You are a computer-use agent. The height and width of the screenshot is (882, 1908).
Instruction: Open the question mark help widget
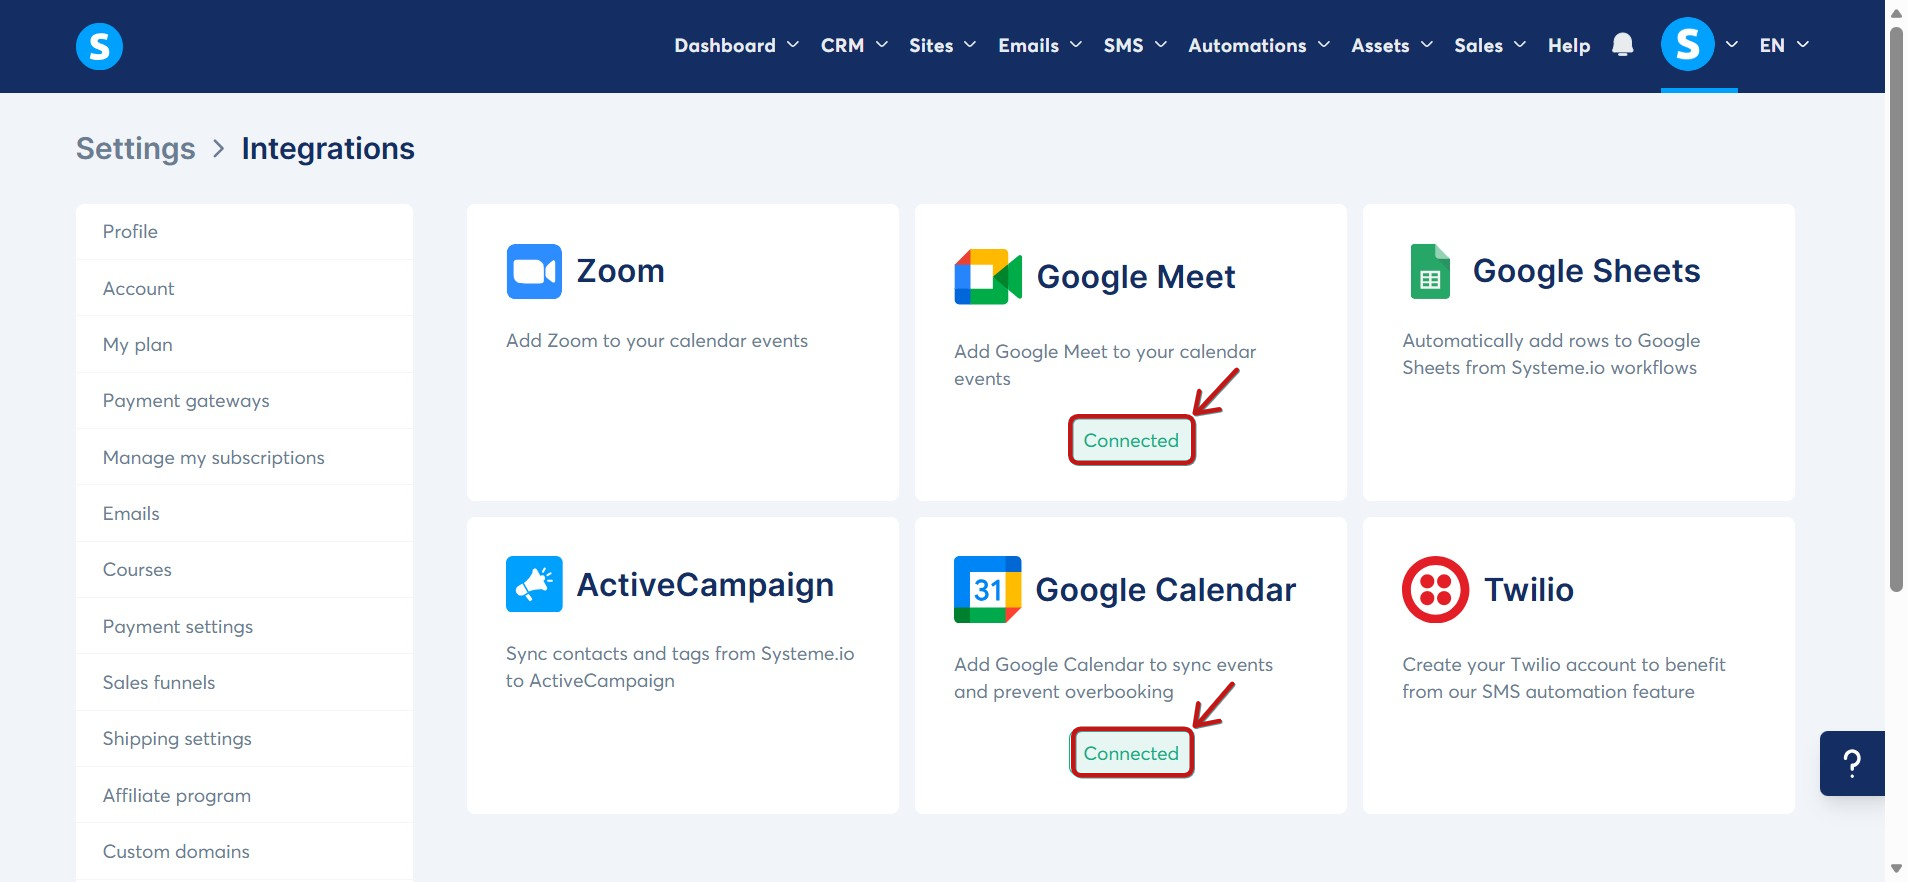pos(1852,764)
